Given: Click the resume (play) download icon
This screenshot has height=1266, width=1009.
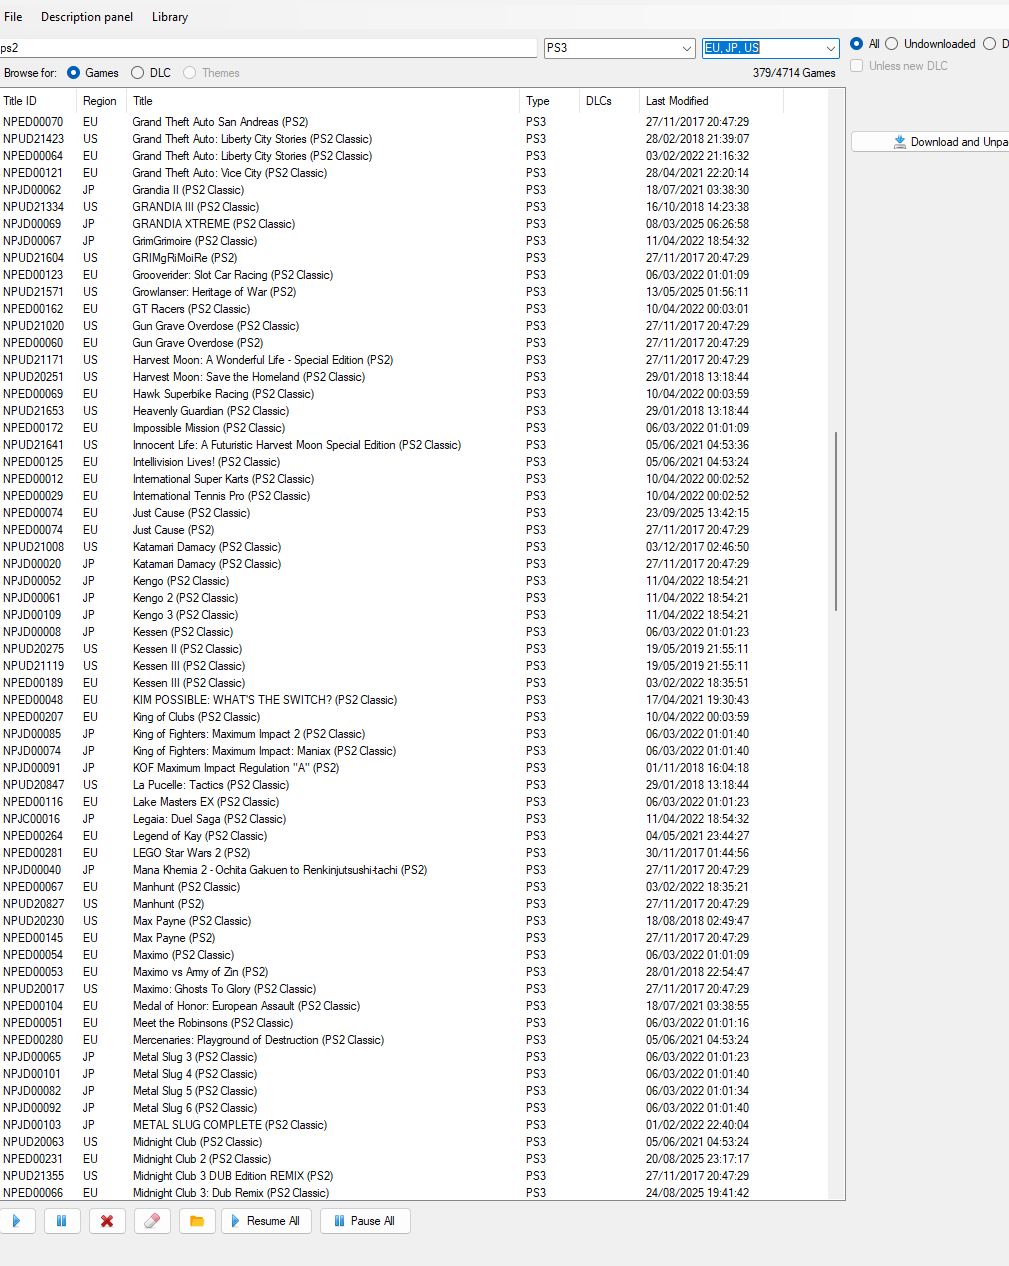Looking at the screenshot, I should [17, 1221].
